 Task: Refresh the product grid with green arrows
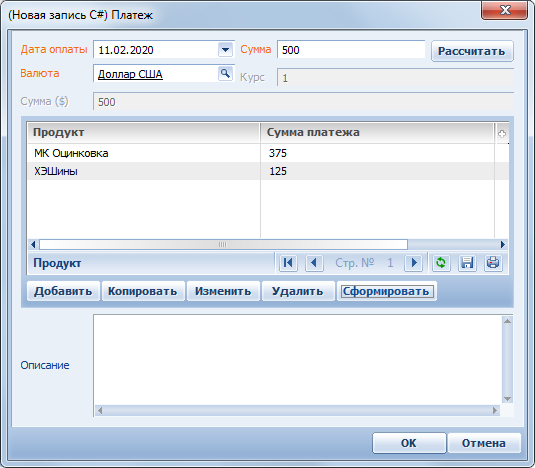pyautogui.click(x=441, y=263)
